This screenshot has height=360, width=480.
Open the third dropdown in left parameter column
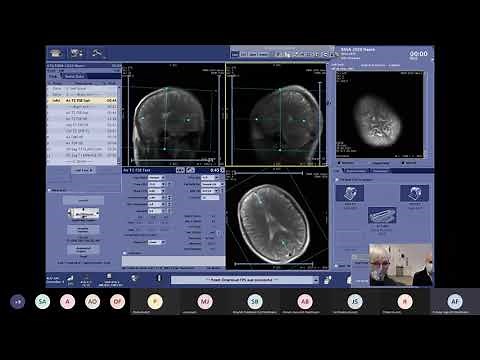tap(156, 191)
